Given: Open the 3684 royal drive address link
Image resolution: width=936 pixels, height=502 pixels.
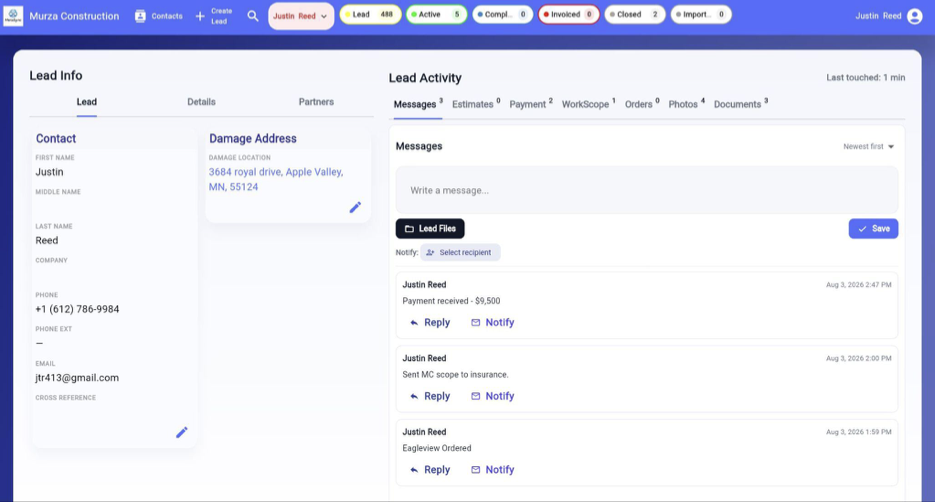Looking at the screenshot, I should click(x=276, y=179).
